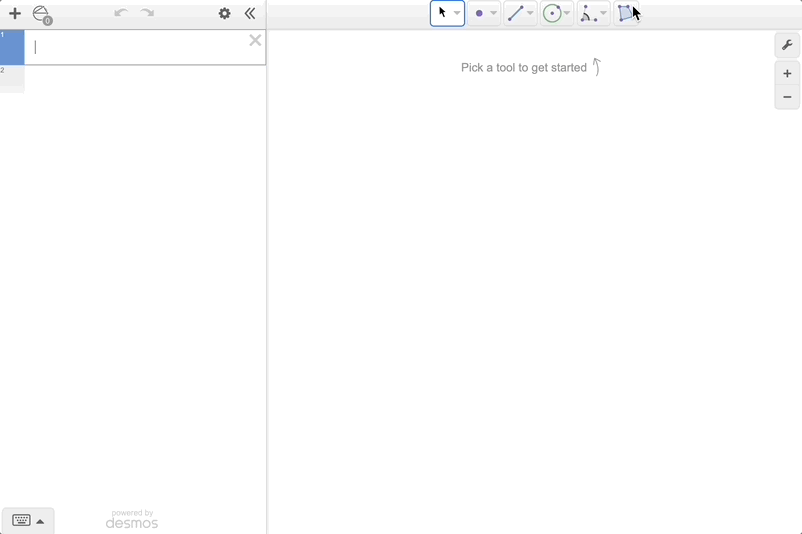Zoom in with plus button
This screenshot has height=534, width=802.
pos(787,74)
